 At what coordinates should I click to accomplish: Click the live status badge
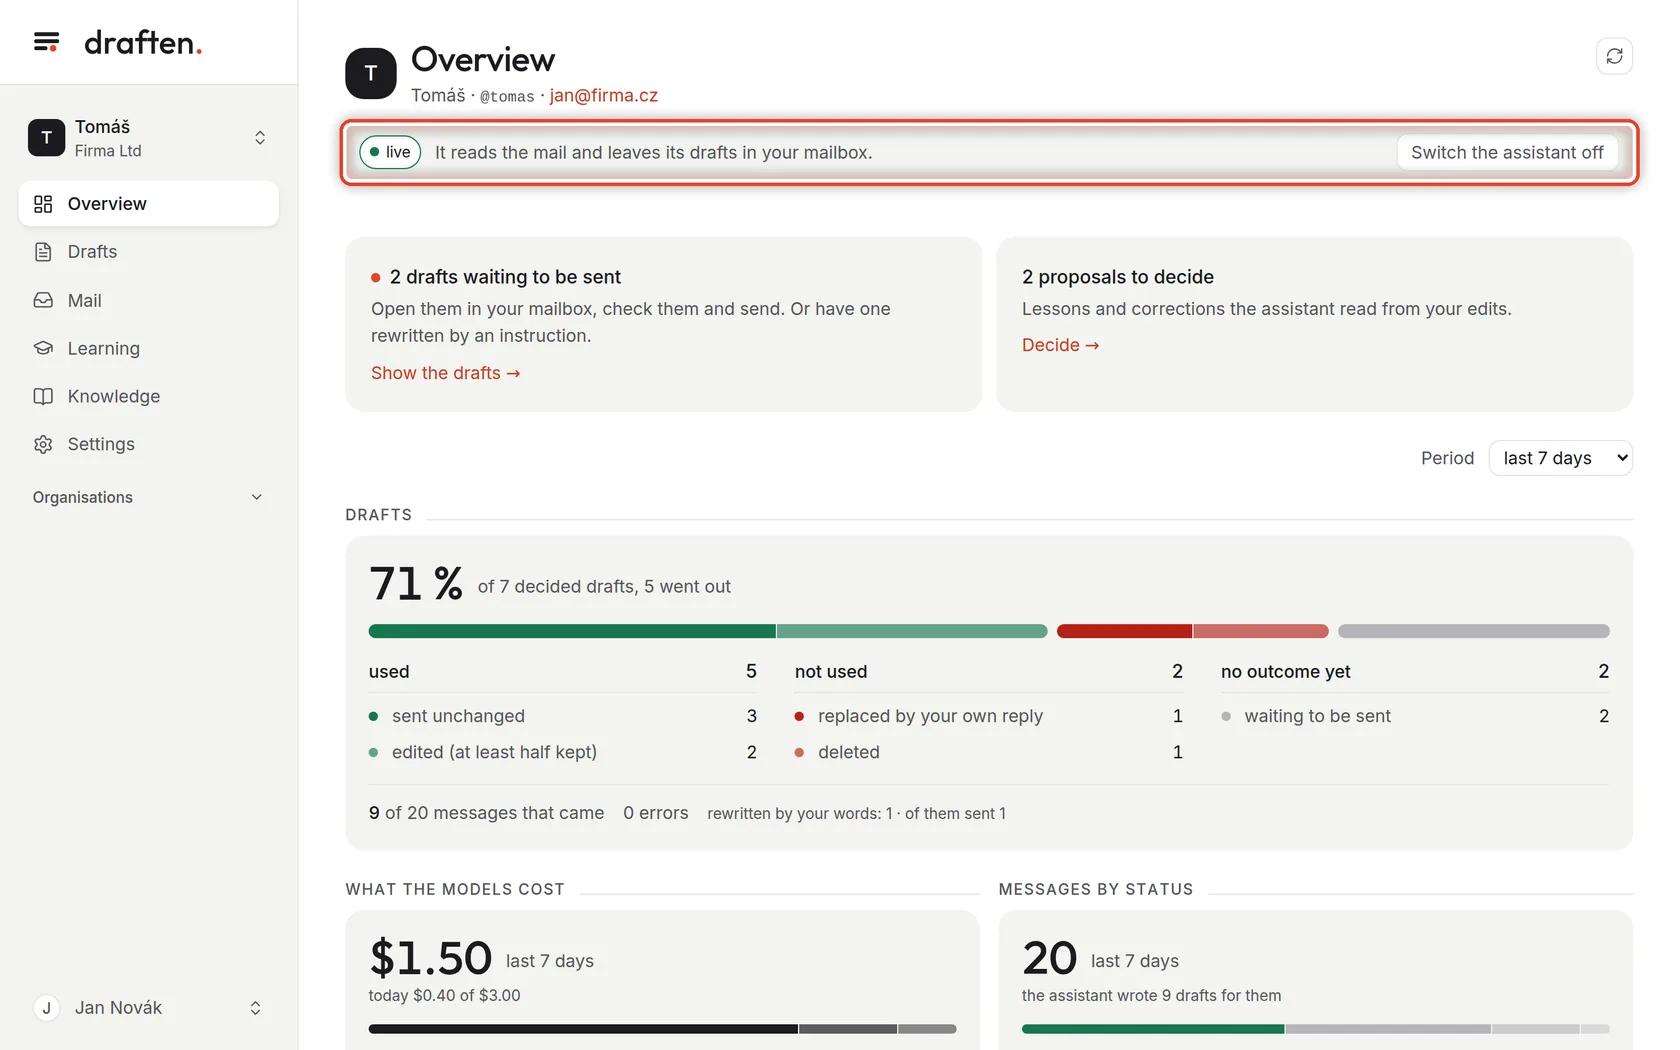(x=390, y=152)
